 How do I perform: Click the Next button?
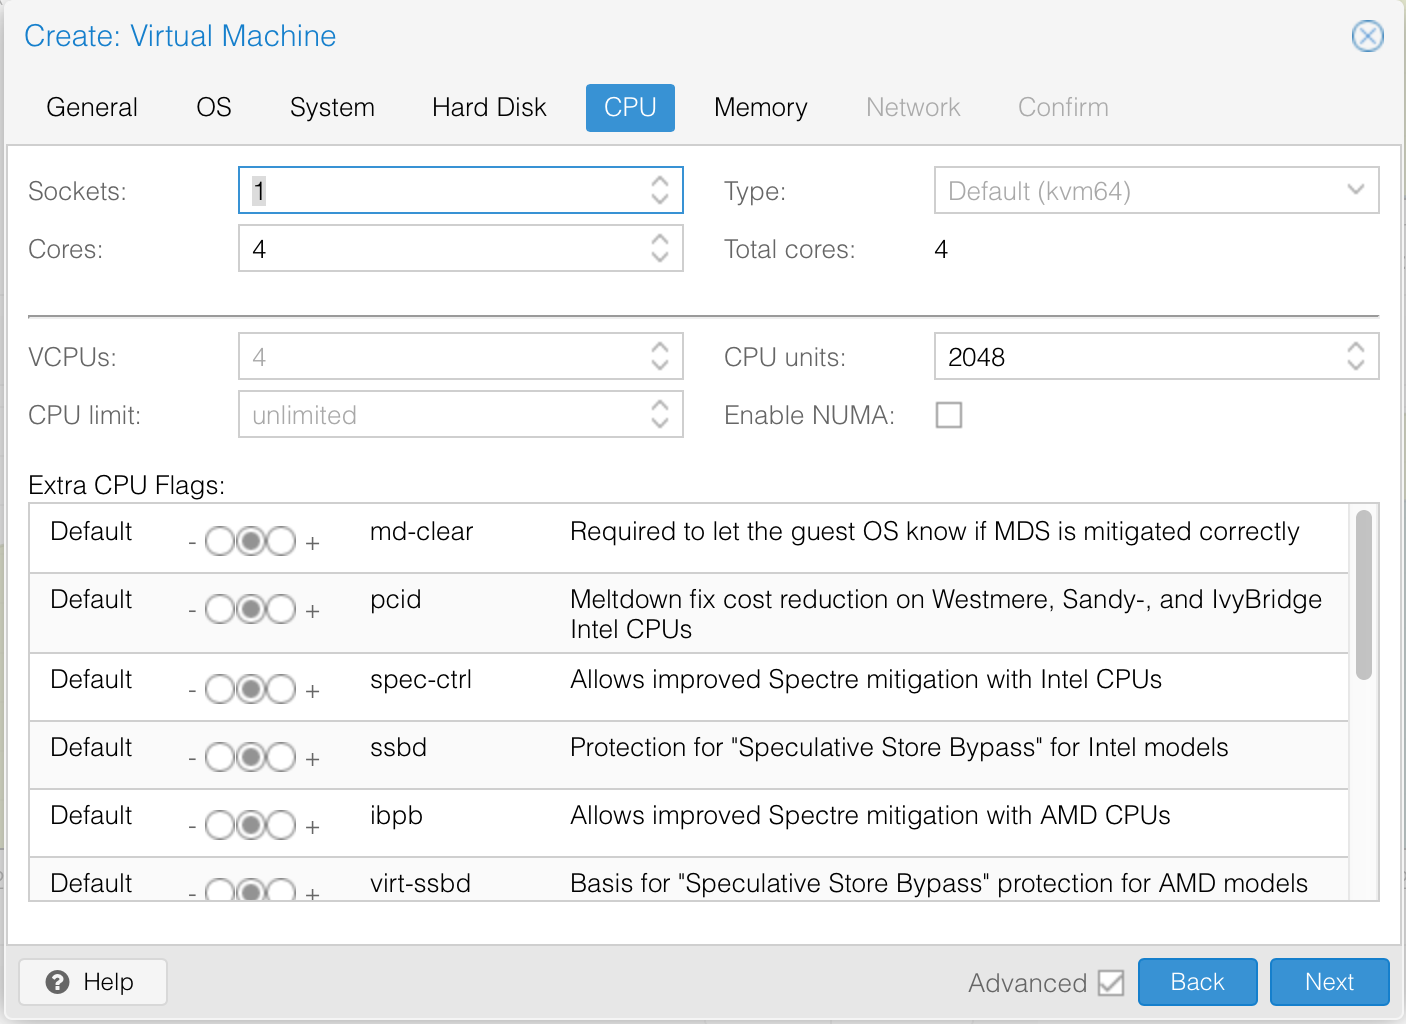point(1329,982)
